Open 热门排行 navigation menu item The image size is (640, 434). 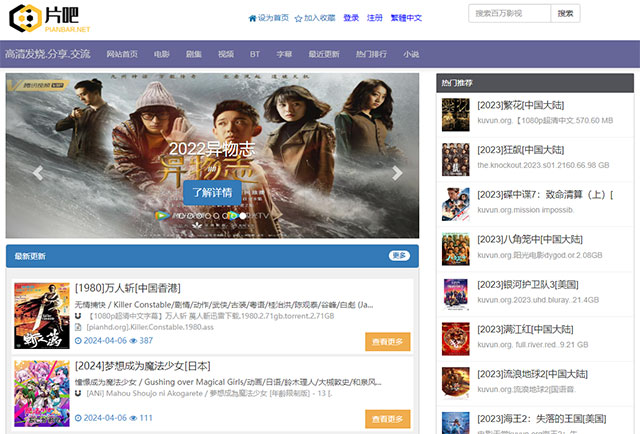coord(371,54)
